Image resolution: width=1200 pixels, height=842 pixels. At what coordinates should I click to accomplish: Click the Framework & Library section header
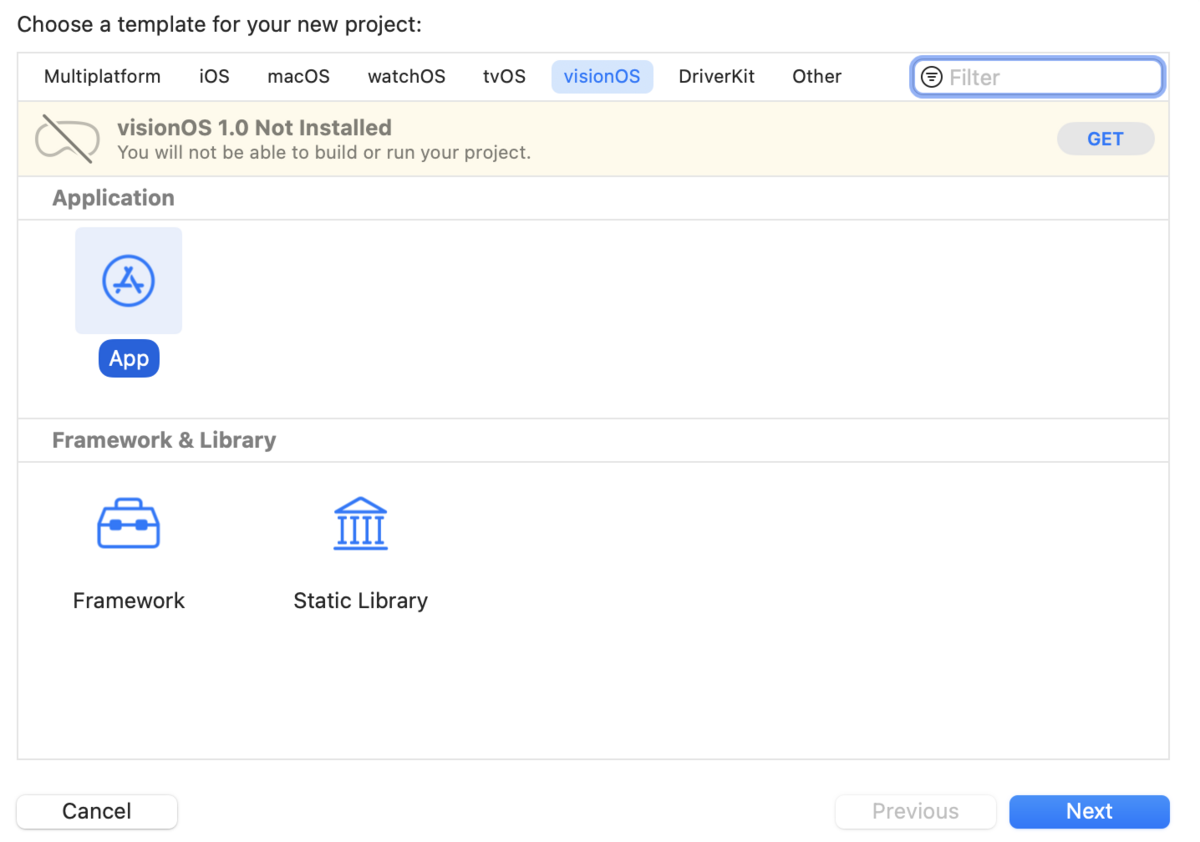point(164,440)
